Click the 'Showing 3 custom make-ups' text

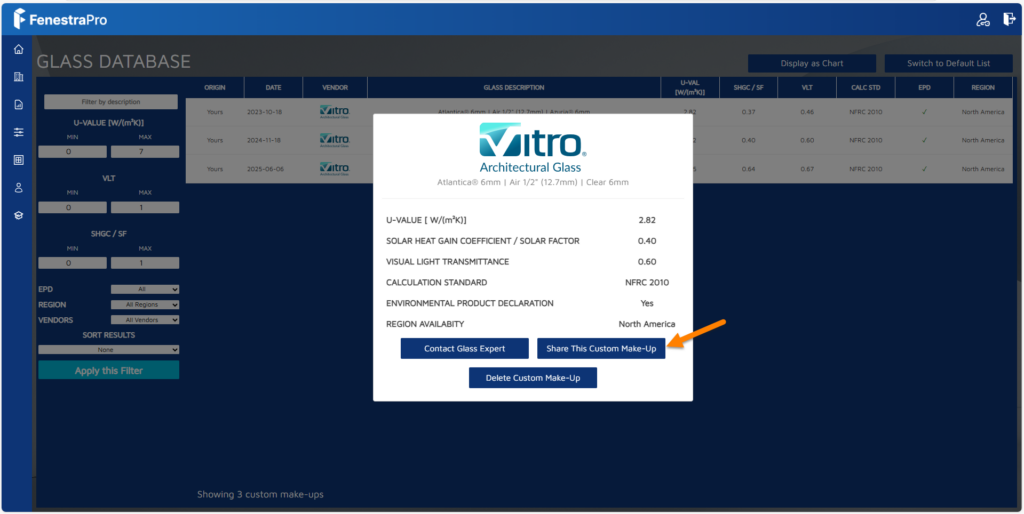tap(260, 494)
